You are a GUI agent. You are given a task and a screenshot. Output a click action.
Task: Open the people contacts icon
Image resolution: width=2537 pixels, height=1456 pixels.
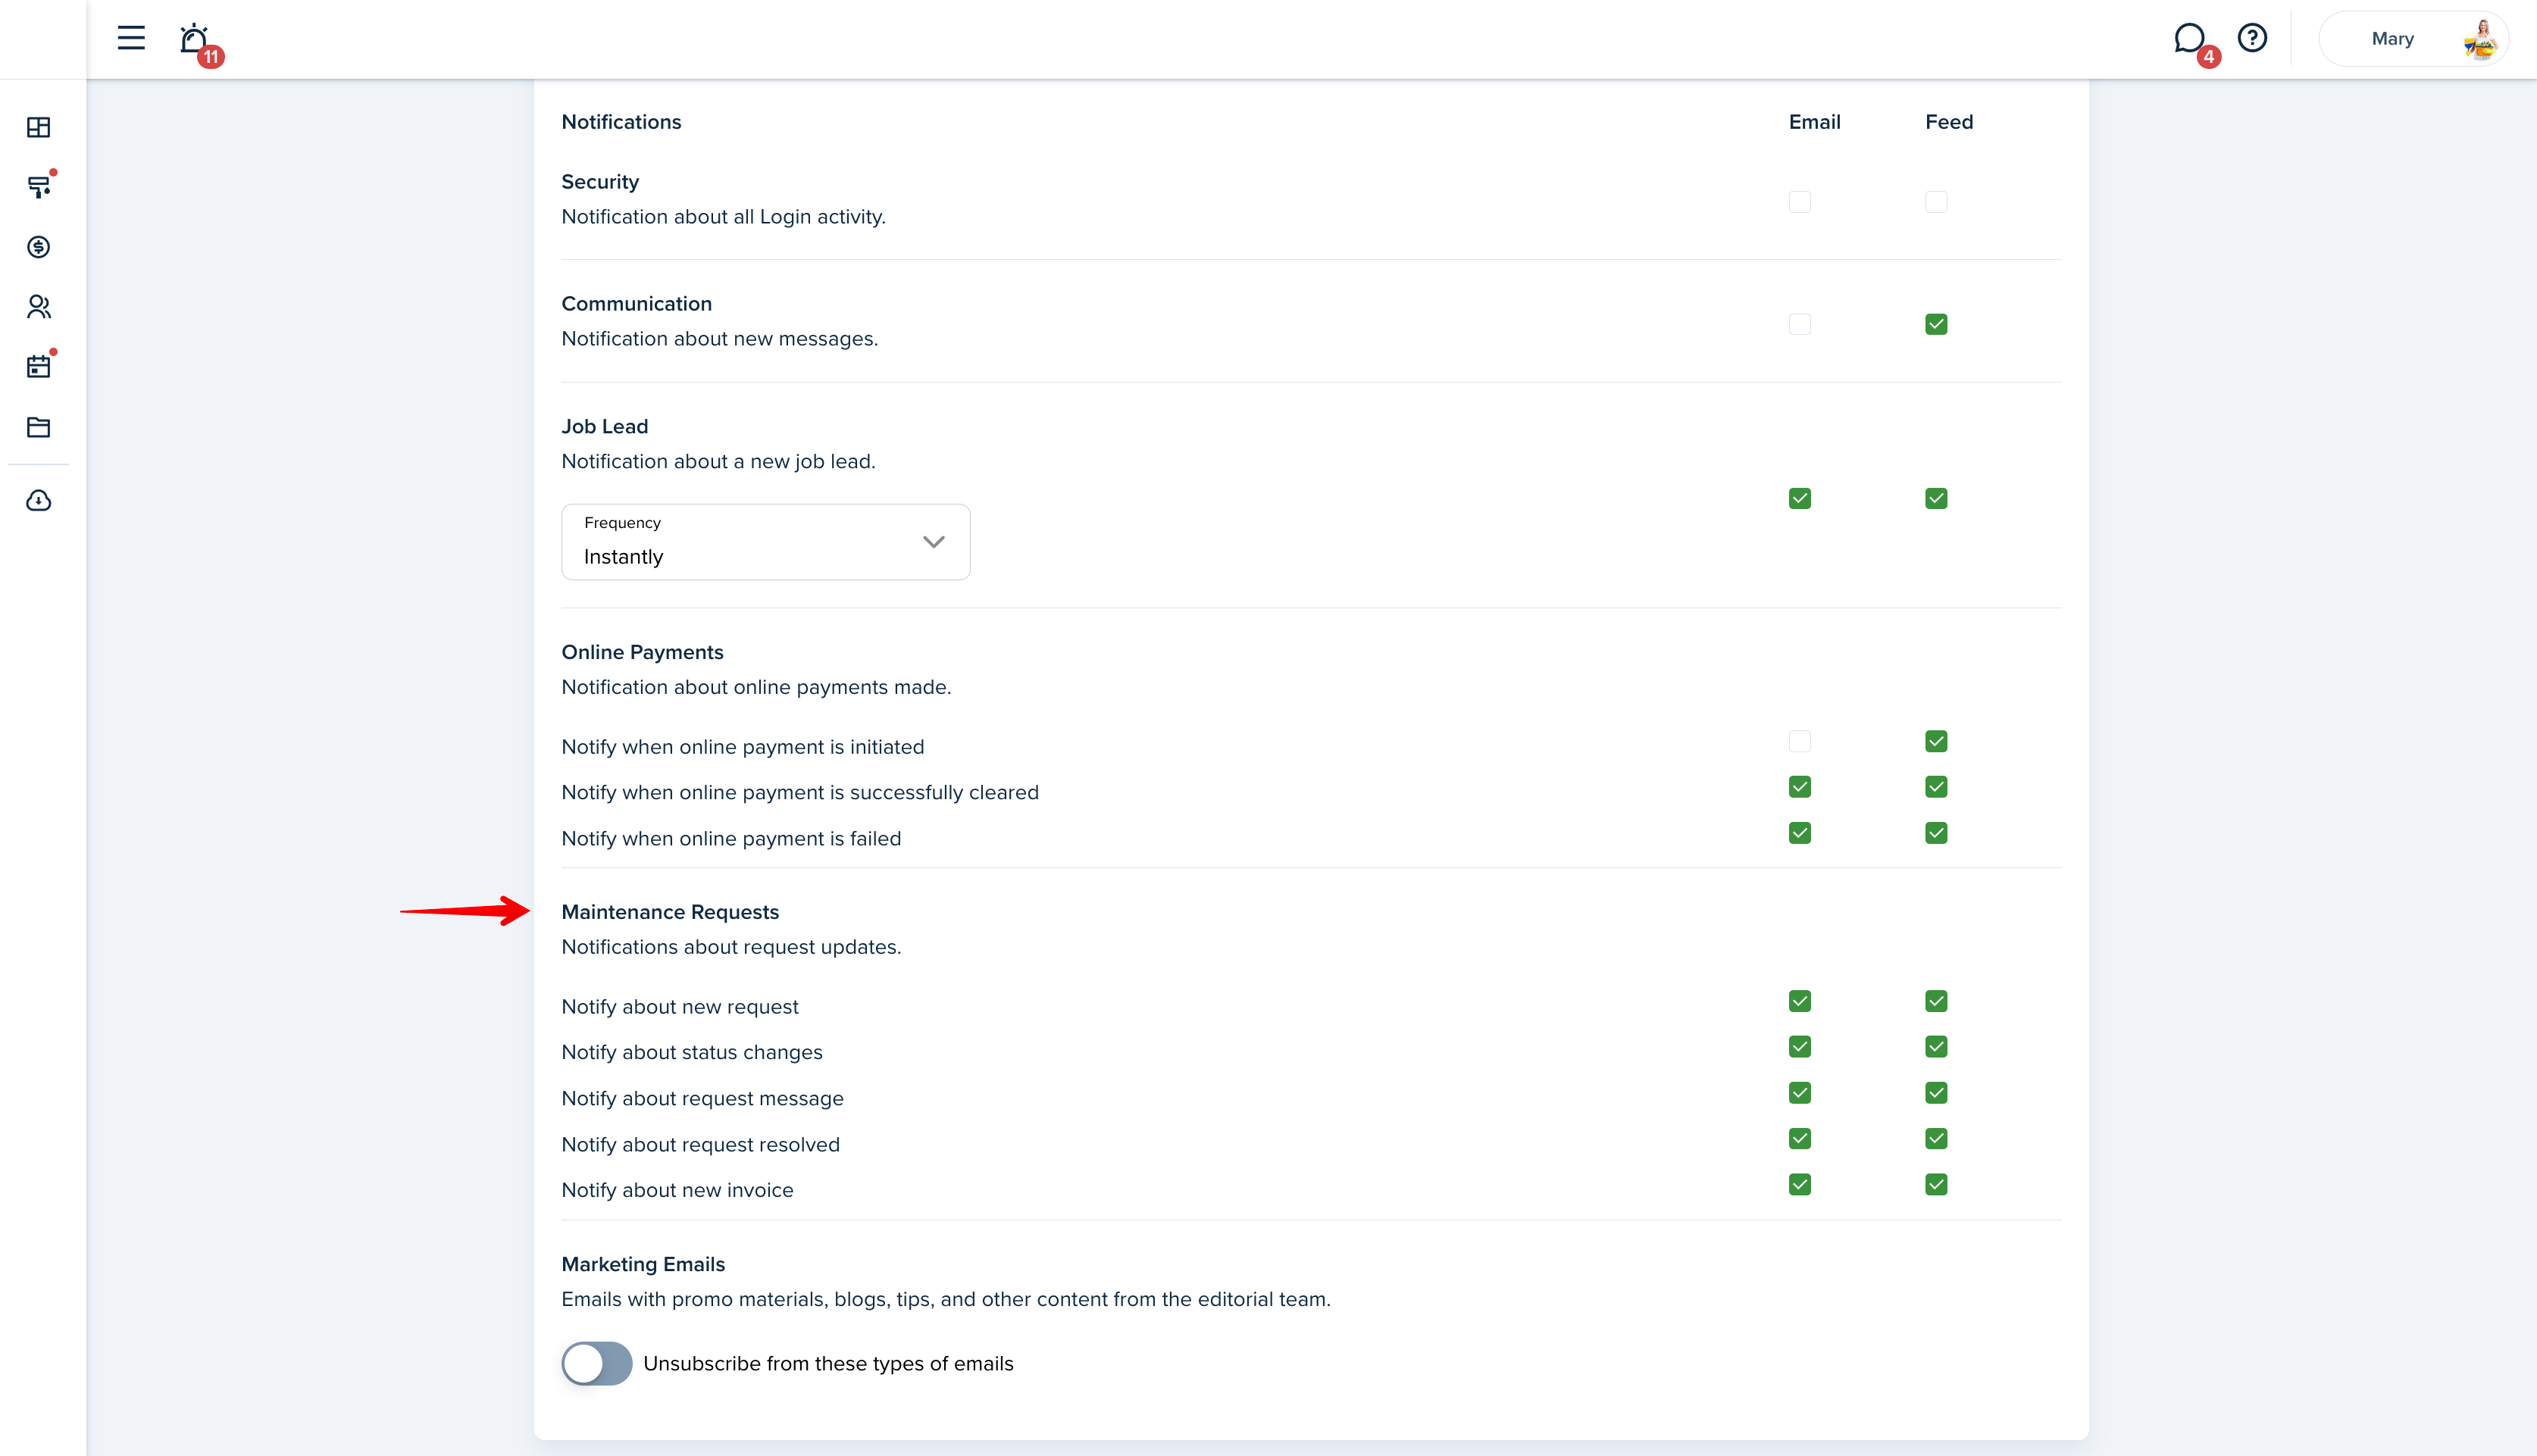(x=38, y=307)
